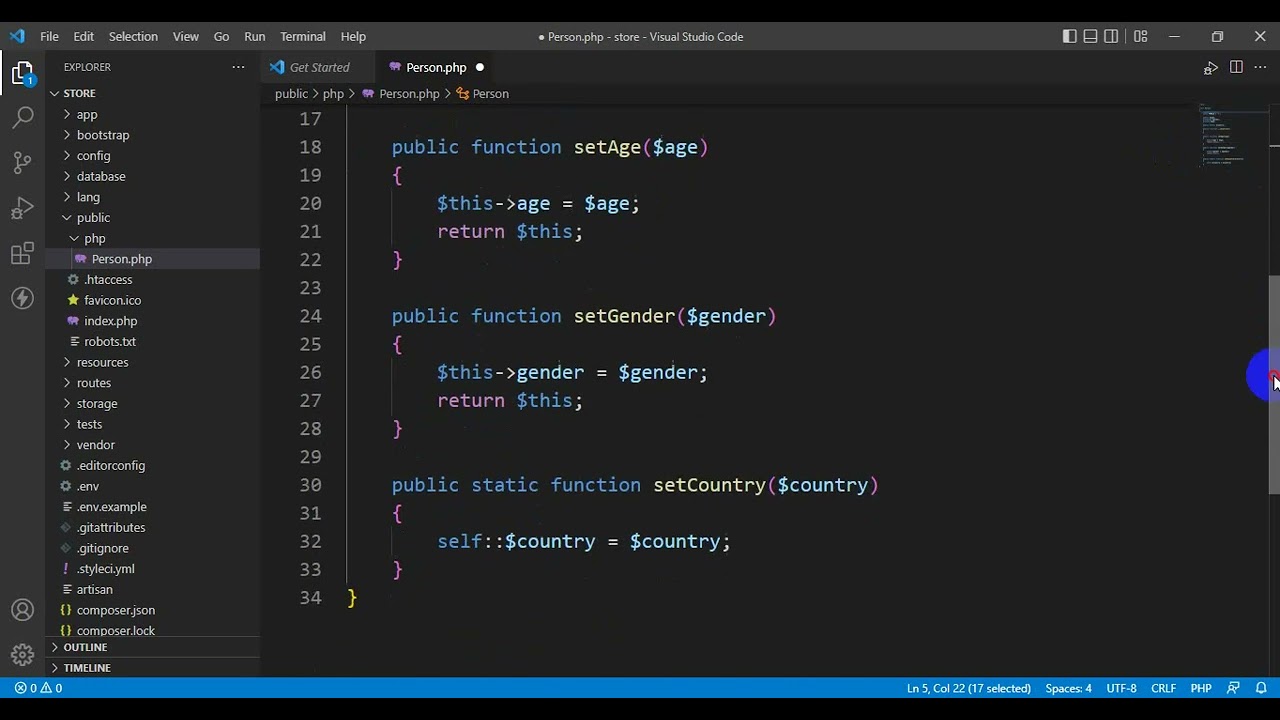Open the Help menu
The image size is (1280, 720).
(353, 36)
